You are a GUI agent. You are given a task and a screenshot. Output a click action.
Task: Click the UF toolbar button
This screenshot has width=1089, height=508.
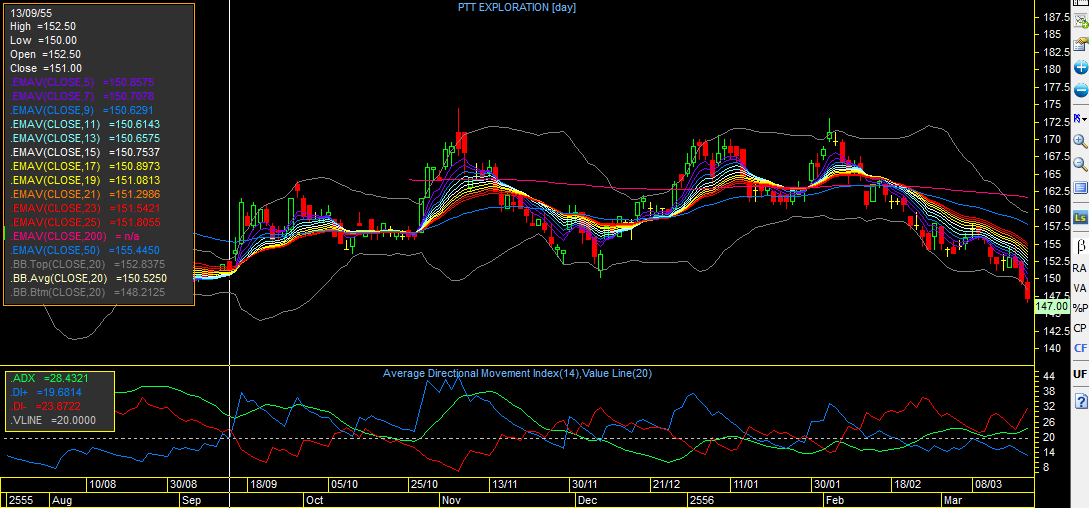click(x=1079, y=374)
